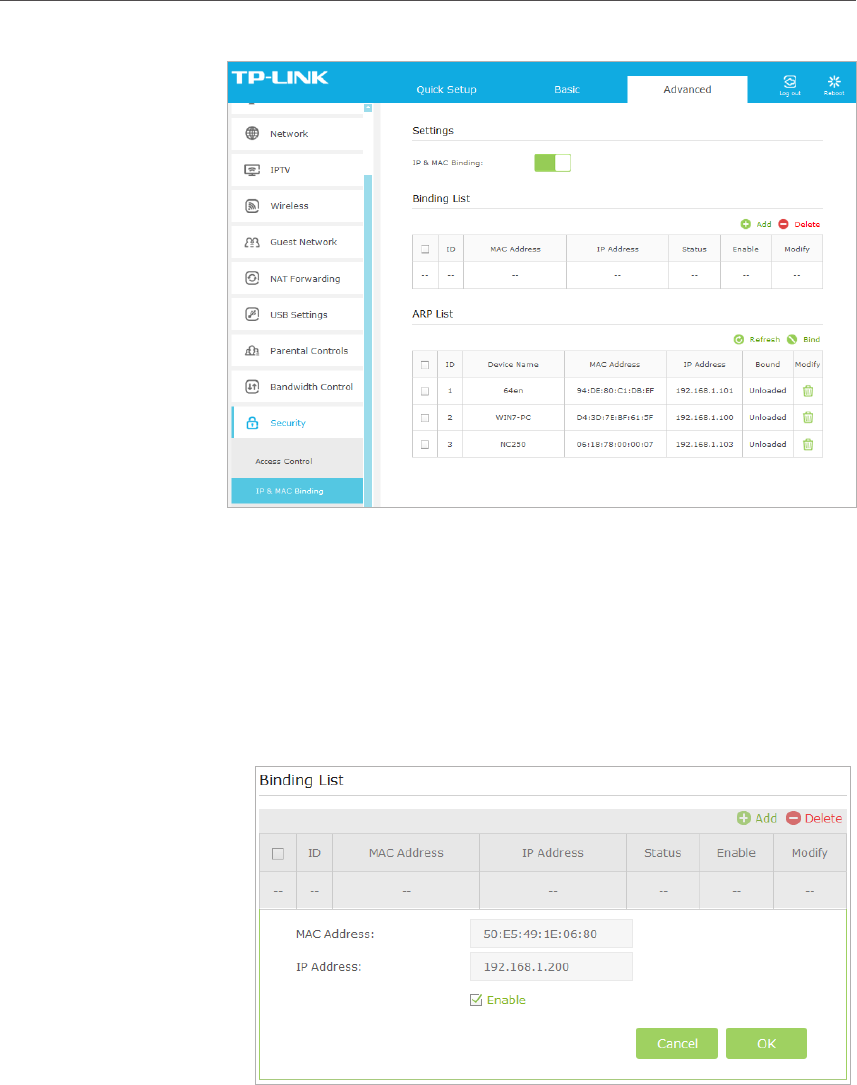This screenshot has width=857, height=1085.
Task: Click IP address 192.168.1.100 cell
Action: coord(704,417)
